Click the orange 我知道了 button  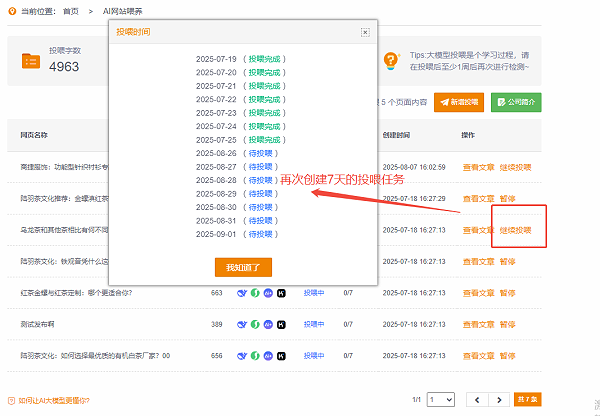pyautogui.click(x=243, y=267)
